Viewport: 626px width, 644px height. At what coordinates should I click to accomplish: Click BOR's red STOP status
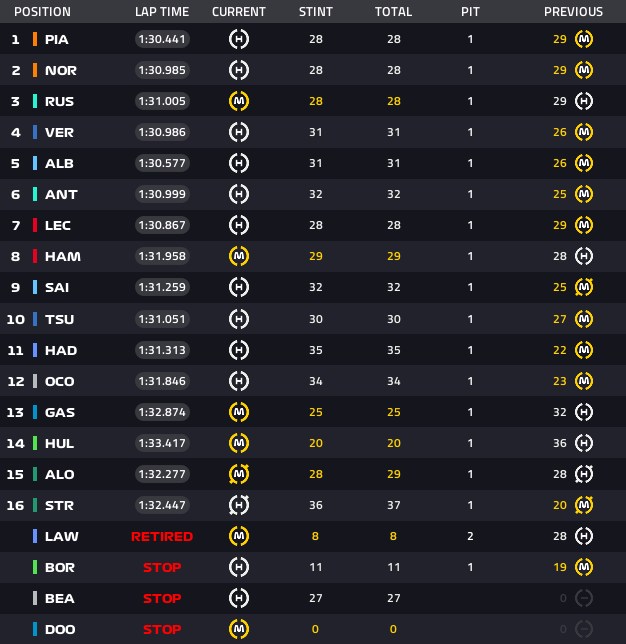click(x=162, y=567)
